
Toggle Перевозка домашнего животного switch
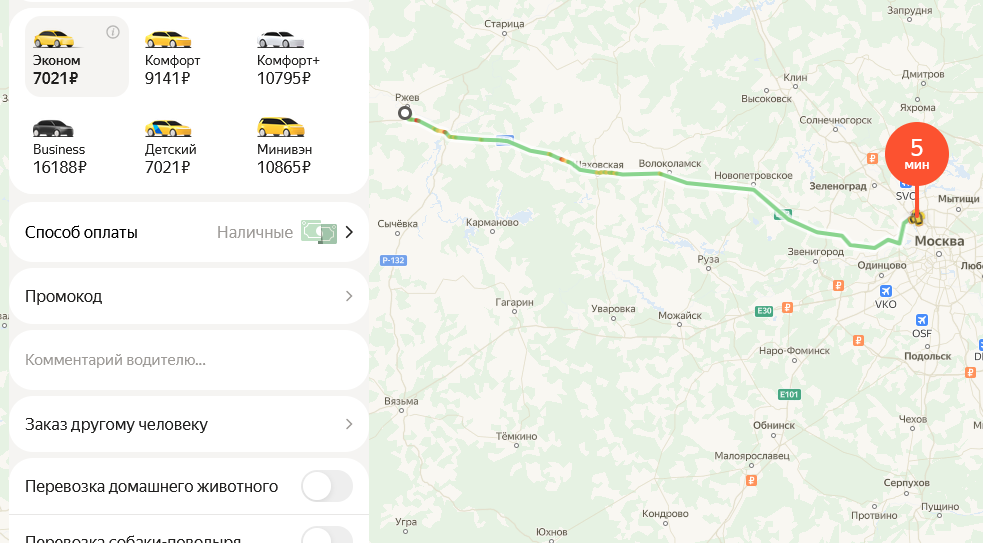(327, 486)
